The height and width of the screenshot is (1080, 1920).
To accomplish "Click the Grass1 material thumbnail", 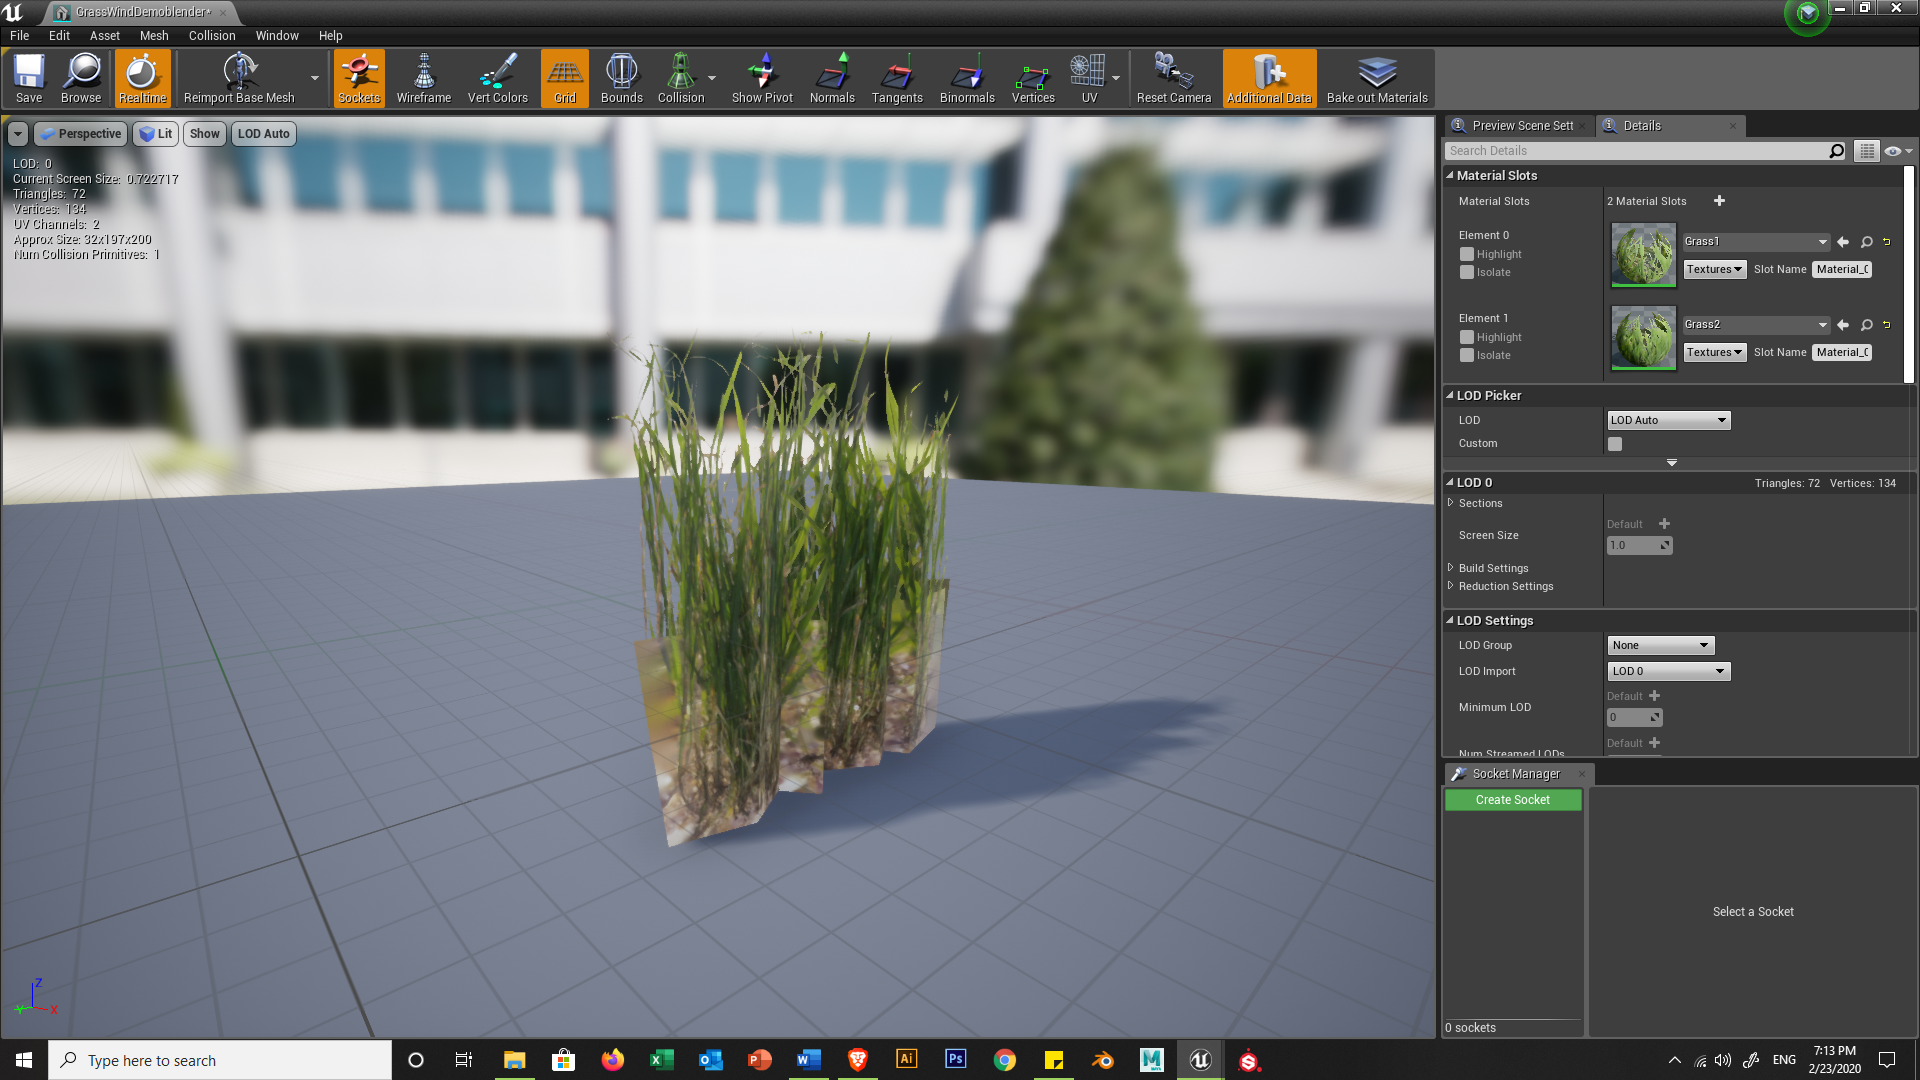I will (1643, 254).
